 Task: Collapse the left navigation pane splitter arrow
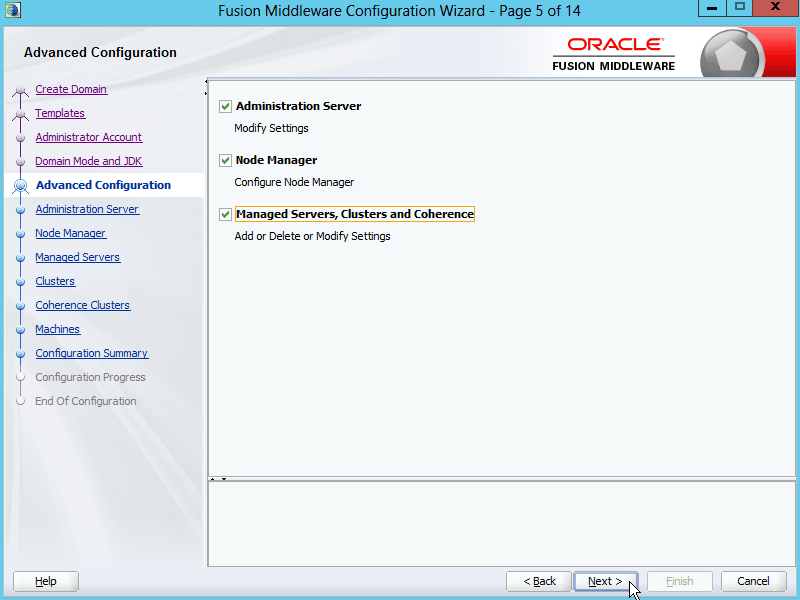click(x=206, y=82)
